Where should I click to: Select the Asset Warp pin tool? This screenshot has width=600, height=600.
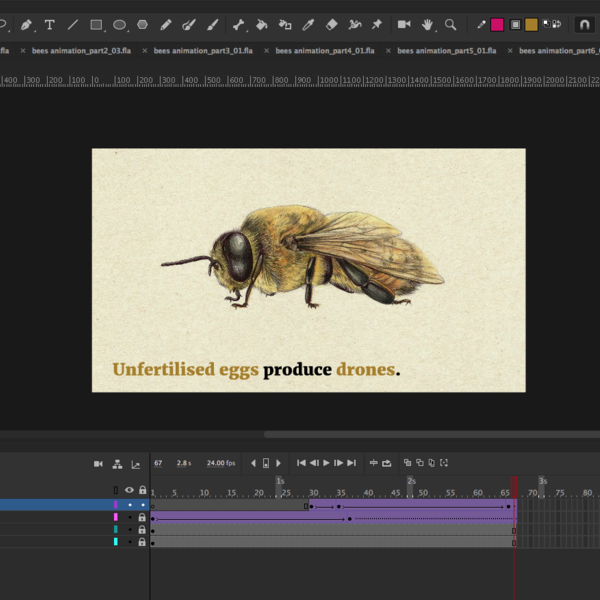pyautogui.click(x=377, y=25)
